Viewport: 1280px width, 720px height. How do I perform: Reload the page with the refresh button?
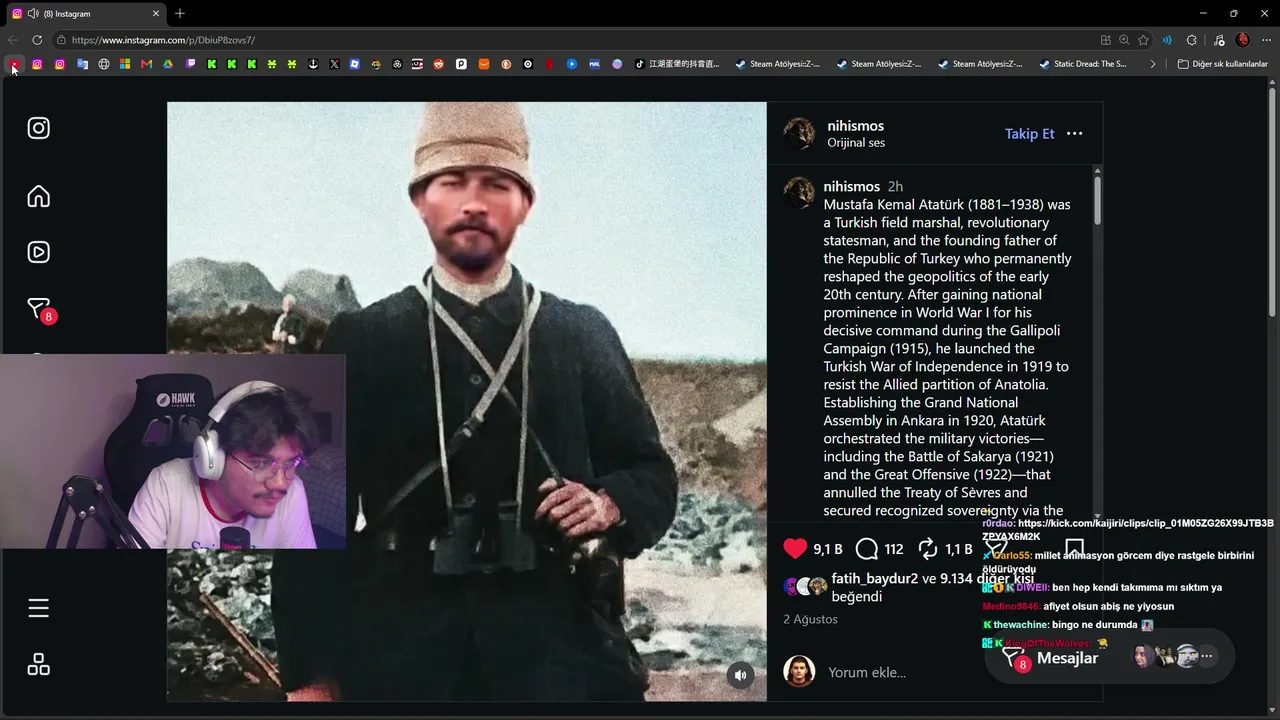37,40
